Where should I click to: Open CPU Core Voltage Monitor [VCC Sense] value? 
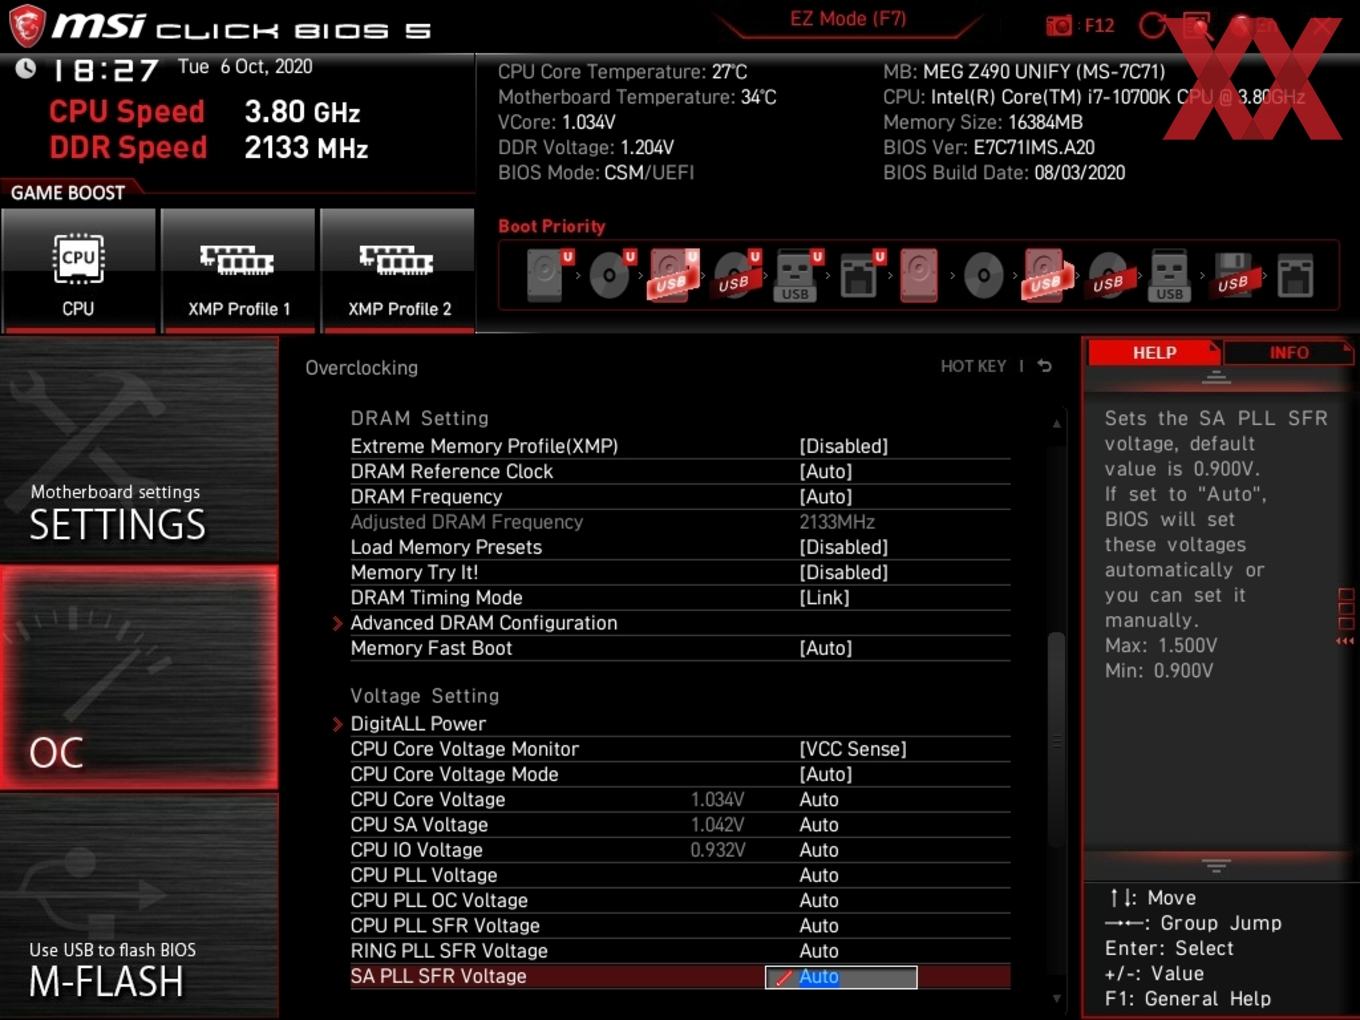click(852, 749)
